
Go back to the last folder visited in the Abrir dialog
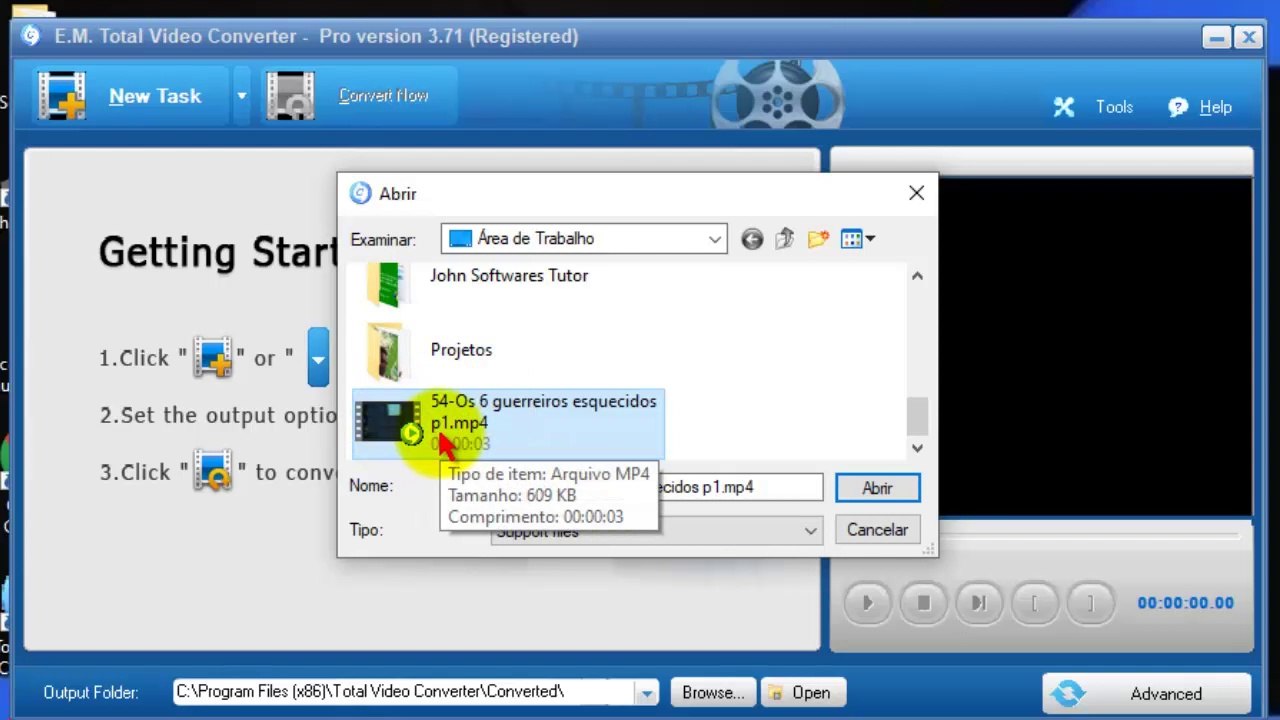pyautogui.click(x=752, y=239)
